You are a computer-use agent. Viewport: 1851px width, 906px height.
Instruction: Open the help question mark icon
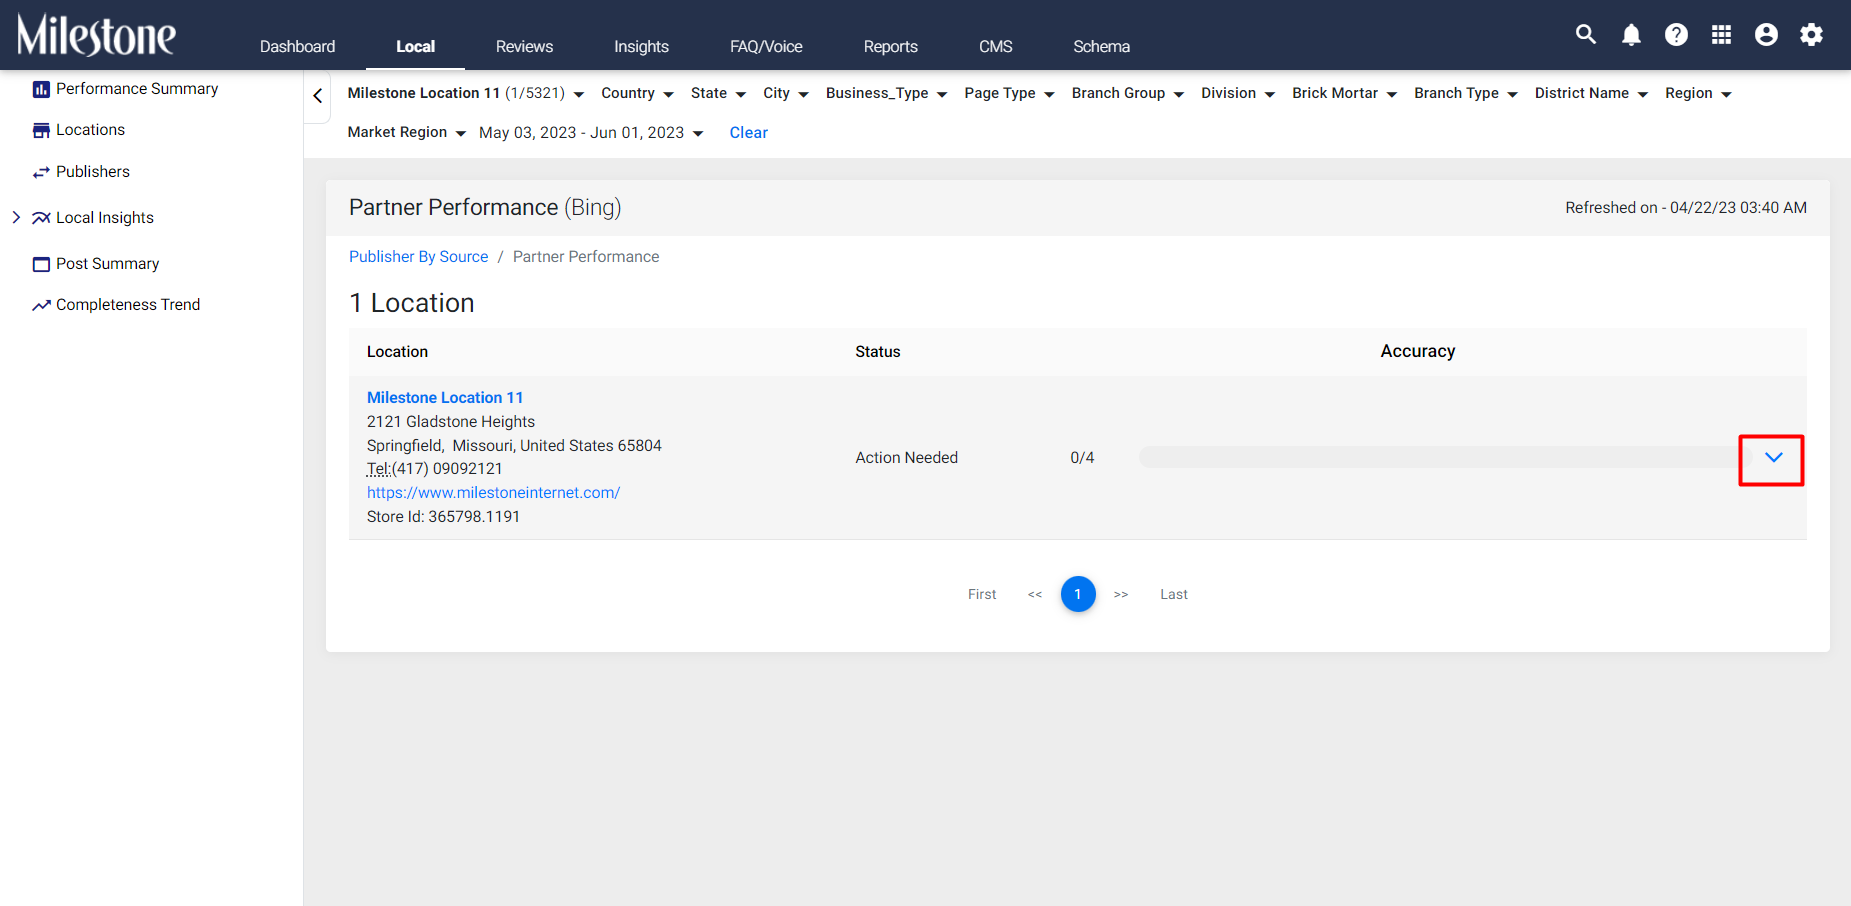[1676, 35]
